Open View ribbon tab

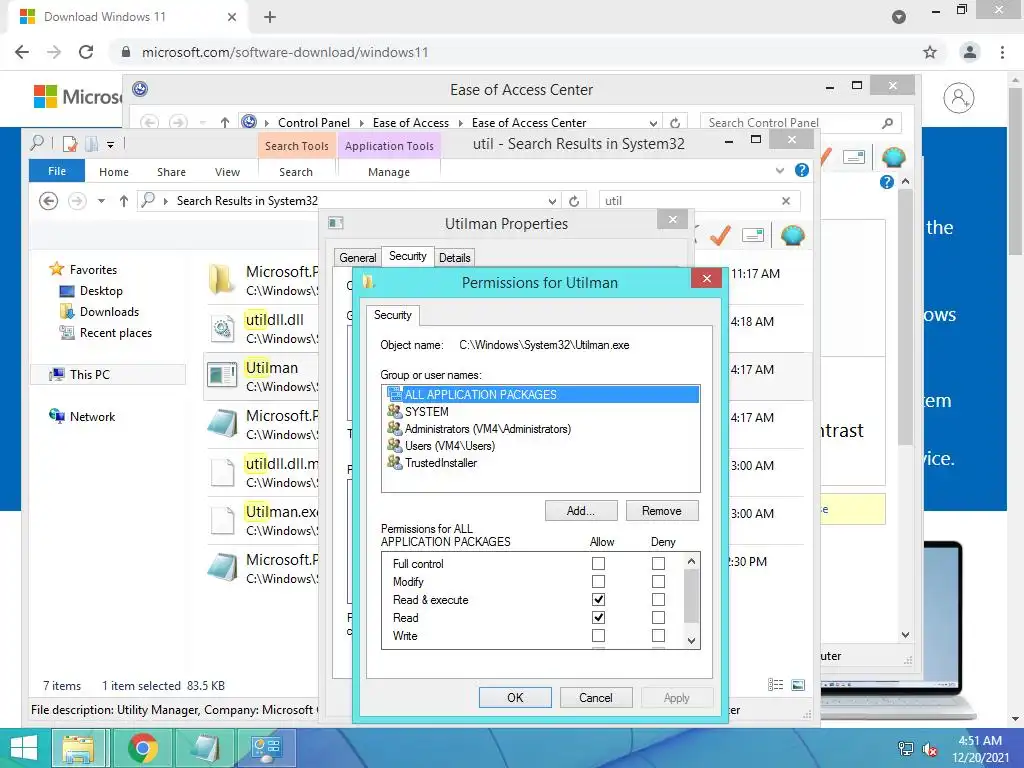click(227, 172)
